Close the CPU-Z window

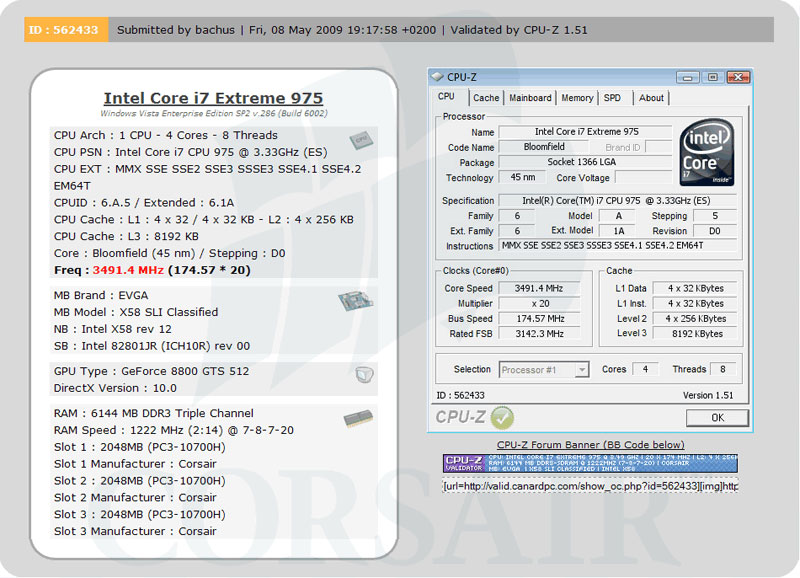pyautogui.click(x=738, y=77)
